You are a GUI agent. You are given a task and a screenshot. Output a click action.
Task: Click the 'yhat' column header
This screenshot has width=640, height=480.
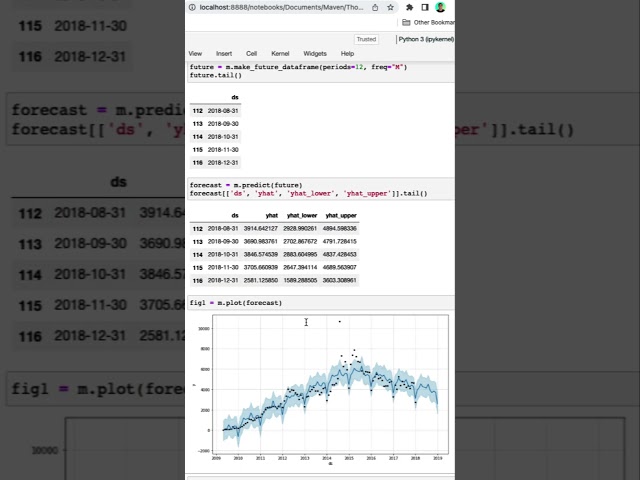[x=271, y=216]
